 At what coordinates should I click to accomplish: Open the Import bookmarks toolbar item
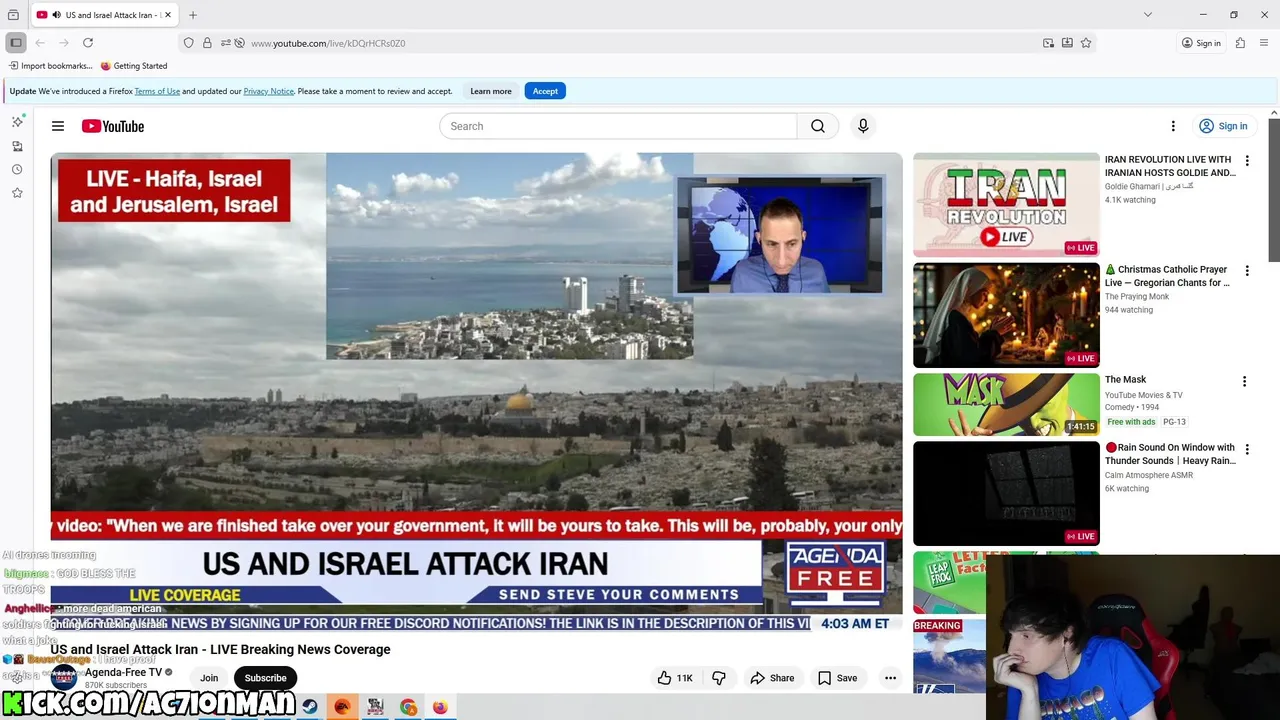pos(50,66)
